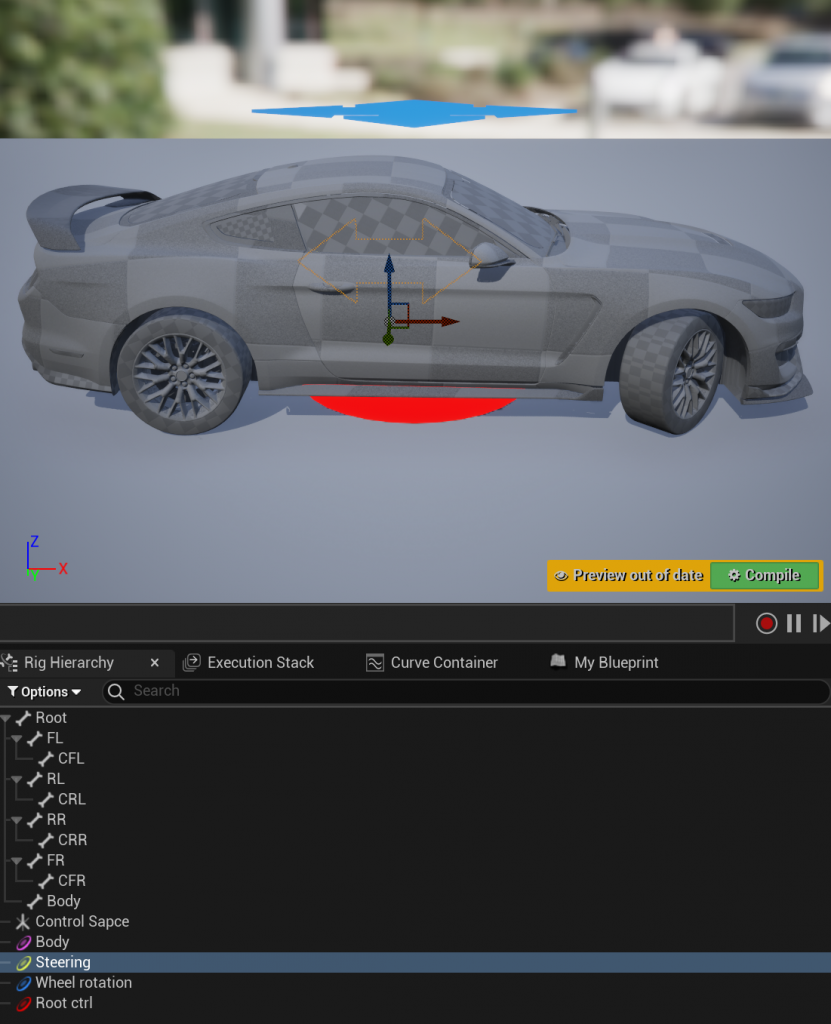Screen dimensions: 831x1024
Task: Click the green Y-axis gizmo handle
Action: (388, 339)
